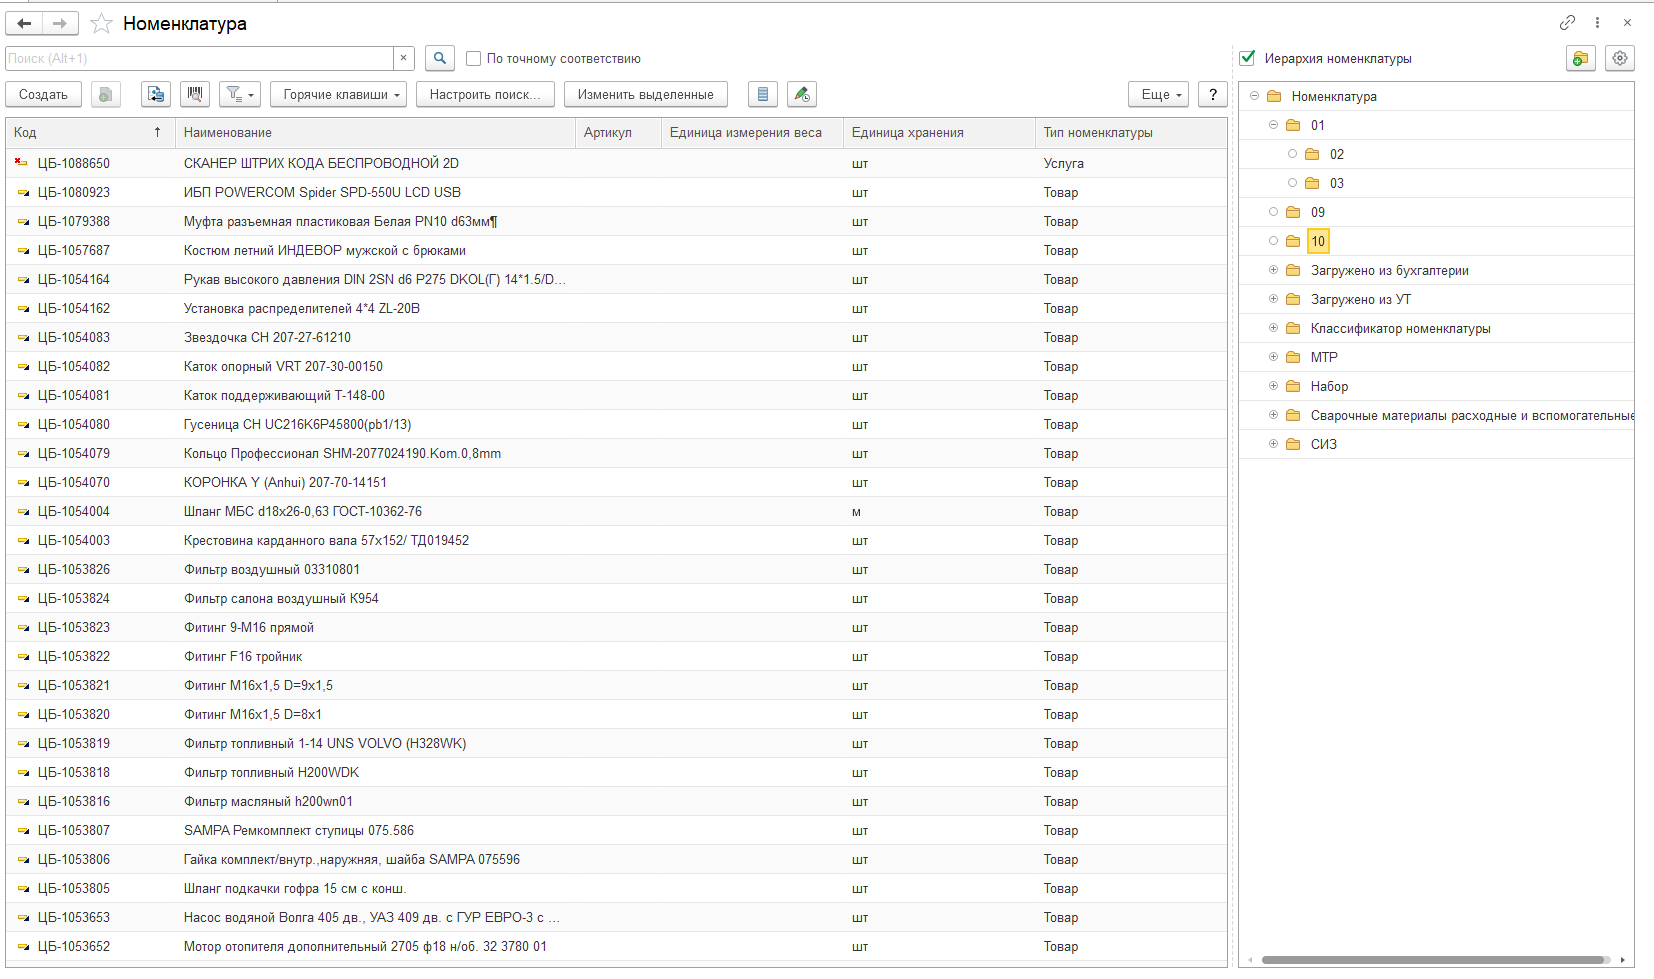This screenshot has height=979, width=1654.
Task: Click the create new group folder icon
Action: pyautogui.click(x=1579, y=58)
